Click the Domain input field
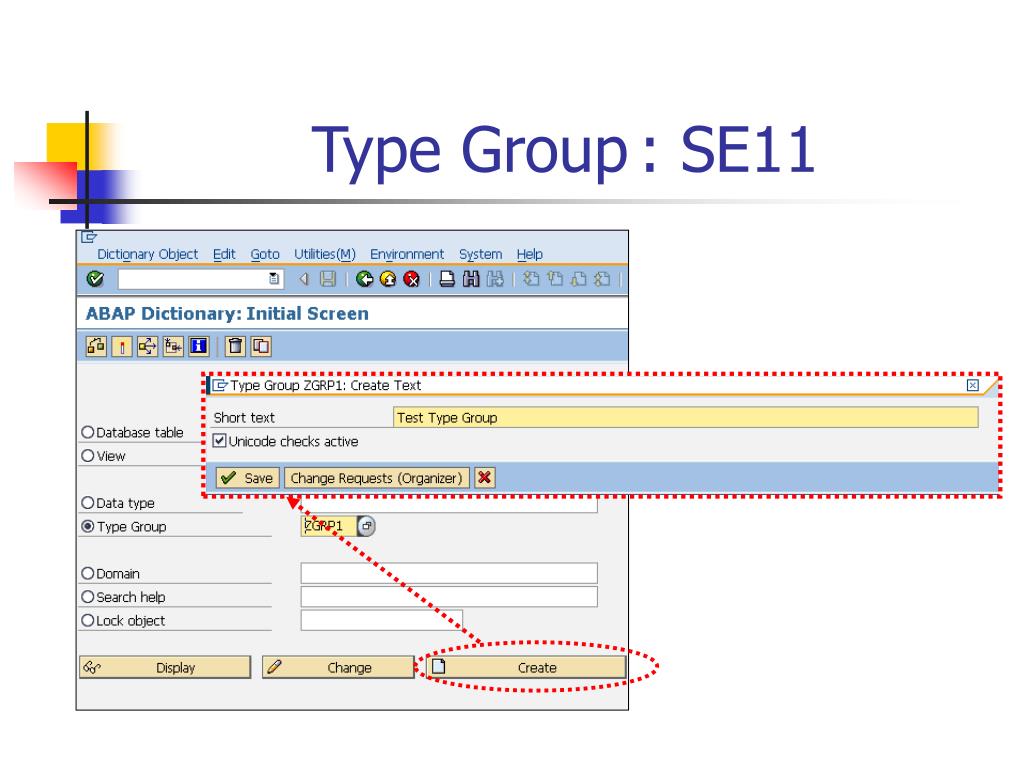This screenshot has width=1024, height=768. pos(449,573)
